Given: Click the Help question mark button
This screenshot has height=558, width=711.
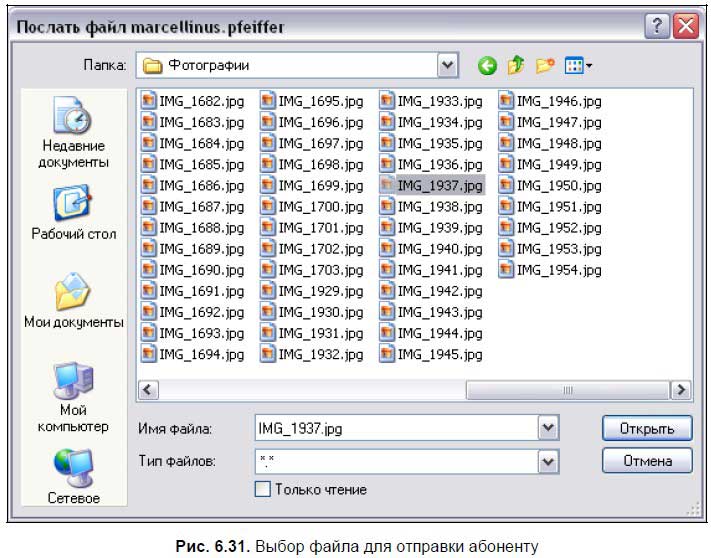Looking at the screenshot, I should pyautogui.click(x=656, y=26).
